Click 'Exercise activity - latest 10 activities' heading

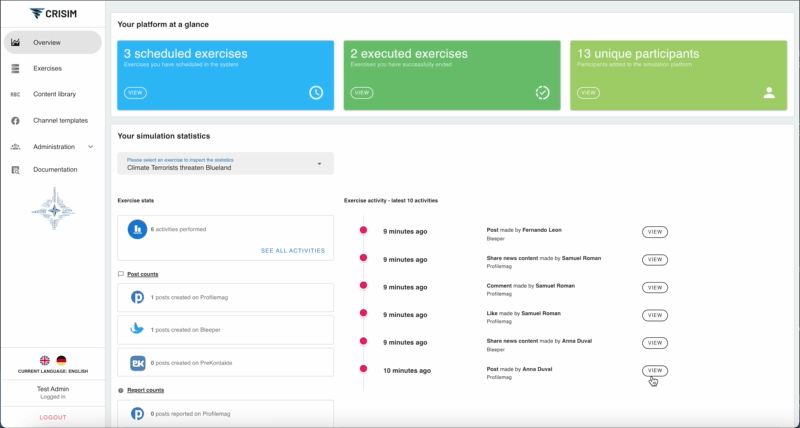tap(391, 200)
